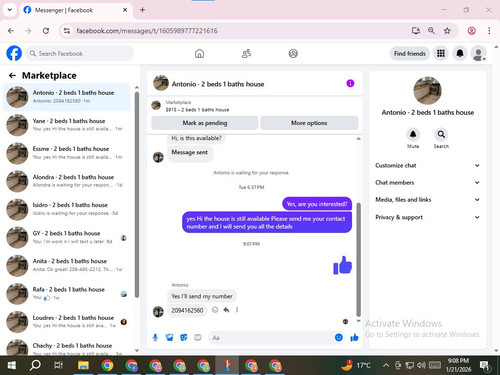Mute the conversation with bell icon
500x375 pixels.
tap(413, 135)
